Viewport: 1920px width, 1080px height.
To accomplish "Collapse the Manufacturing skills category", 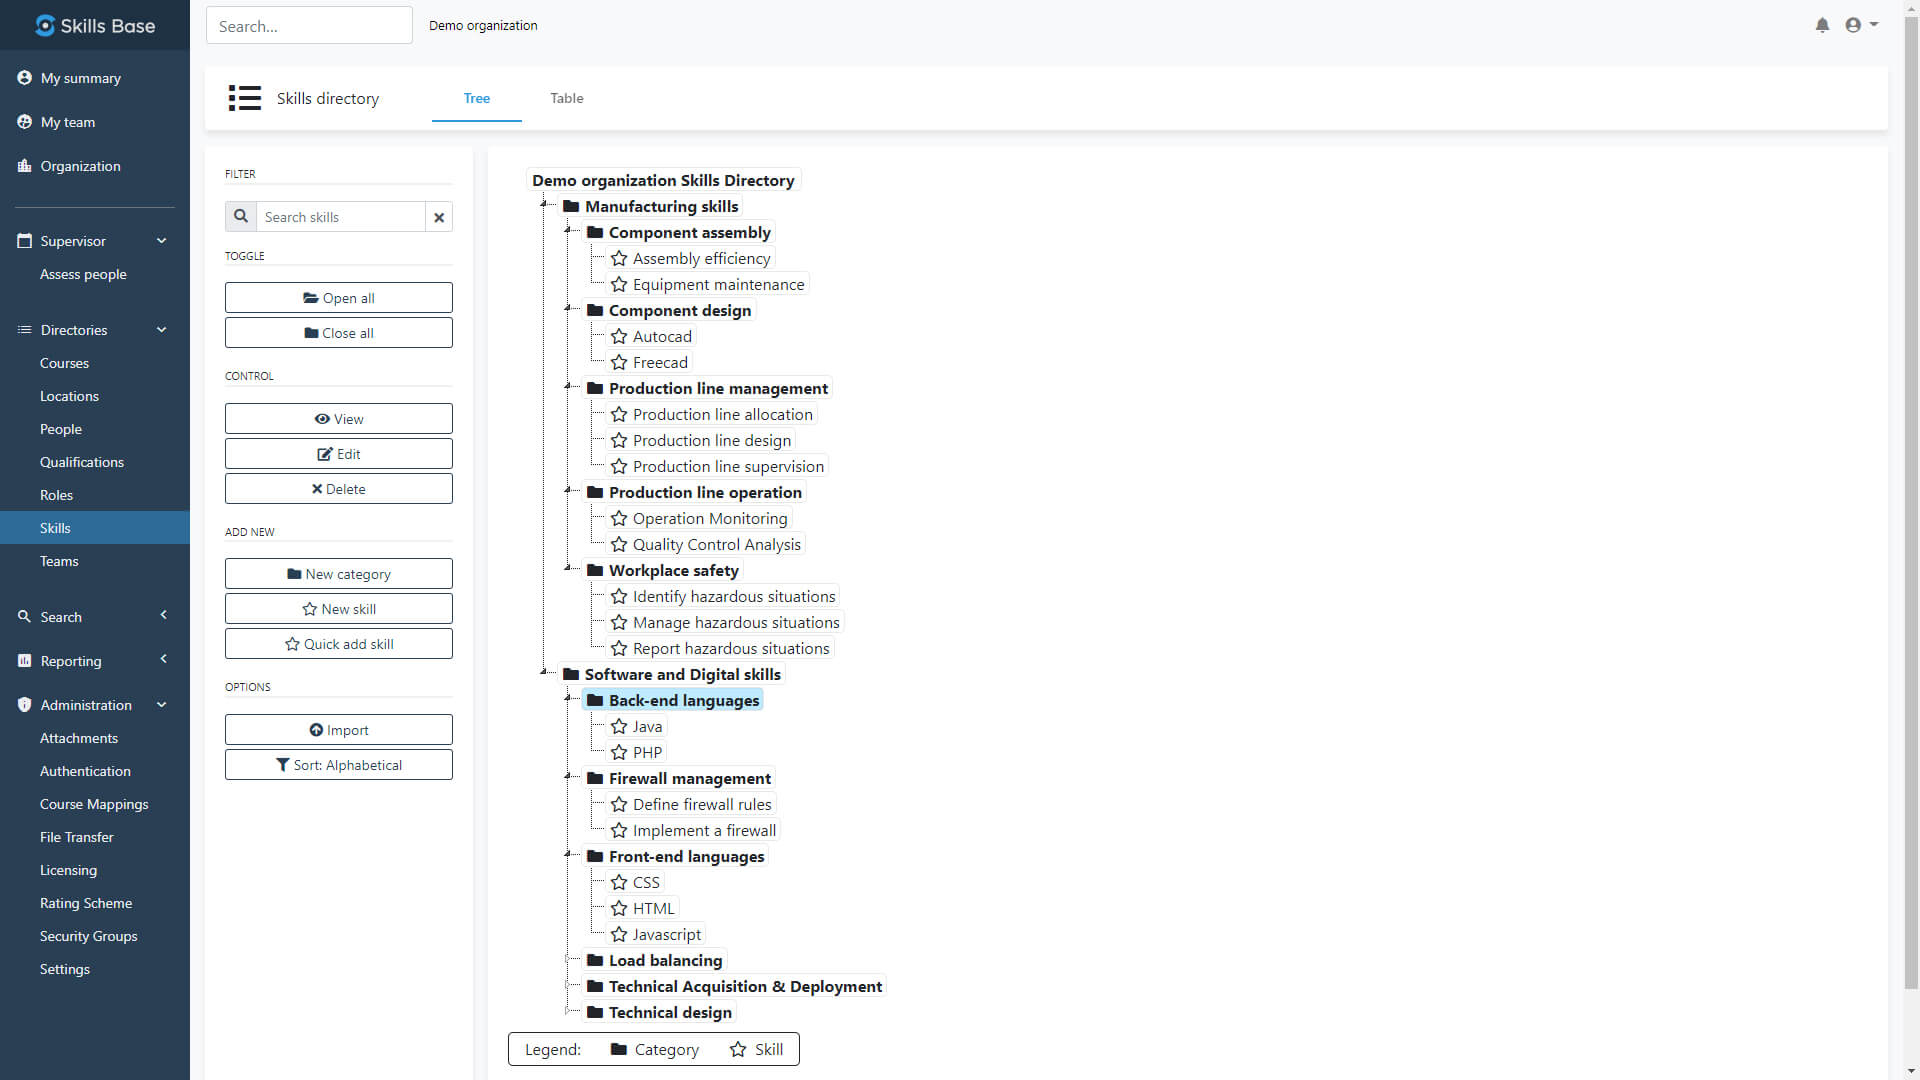I will pos(545,203).
